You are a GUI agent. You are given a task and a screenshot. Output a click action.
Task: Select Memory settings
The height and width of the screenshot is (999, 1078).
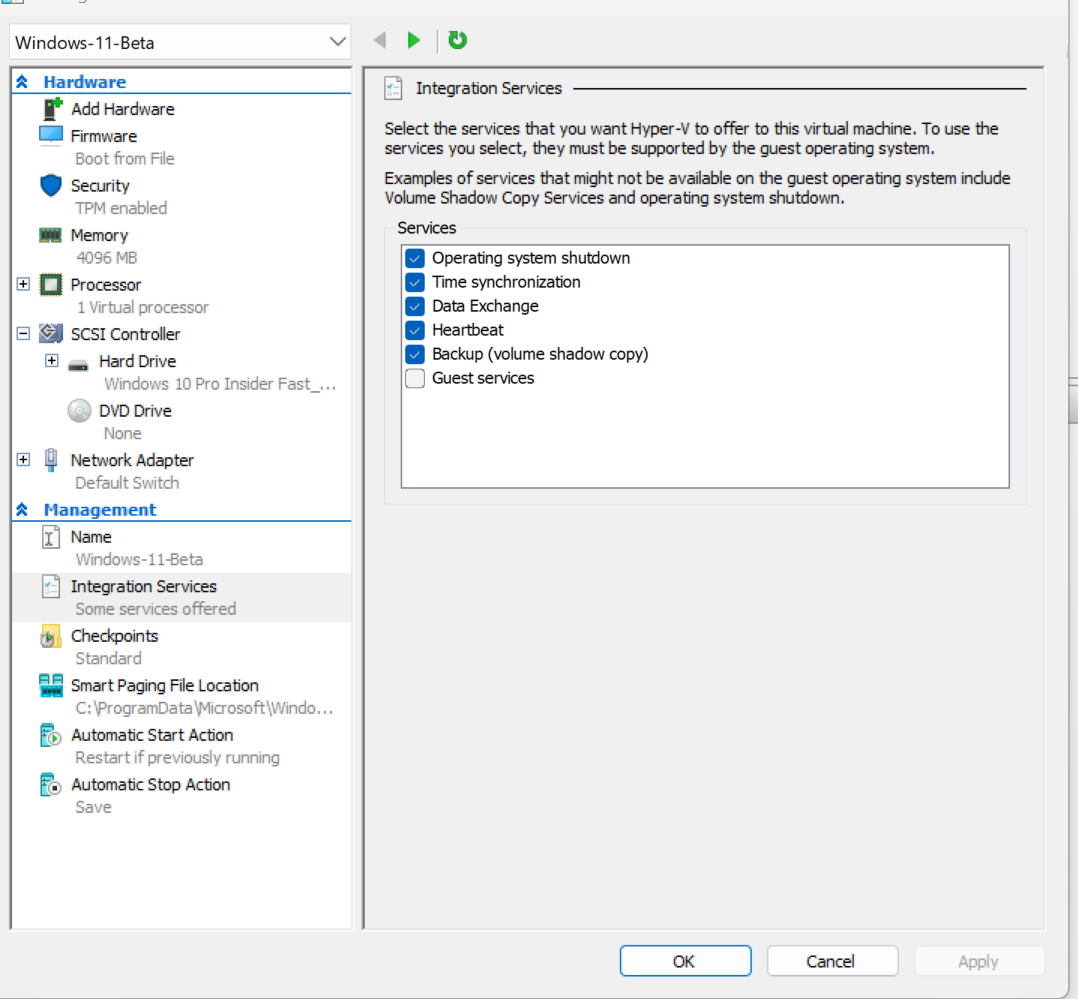(99, 235)
